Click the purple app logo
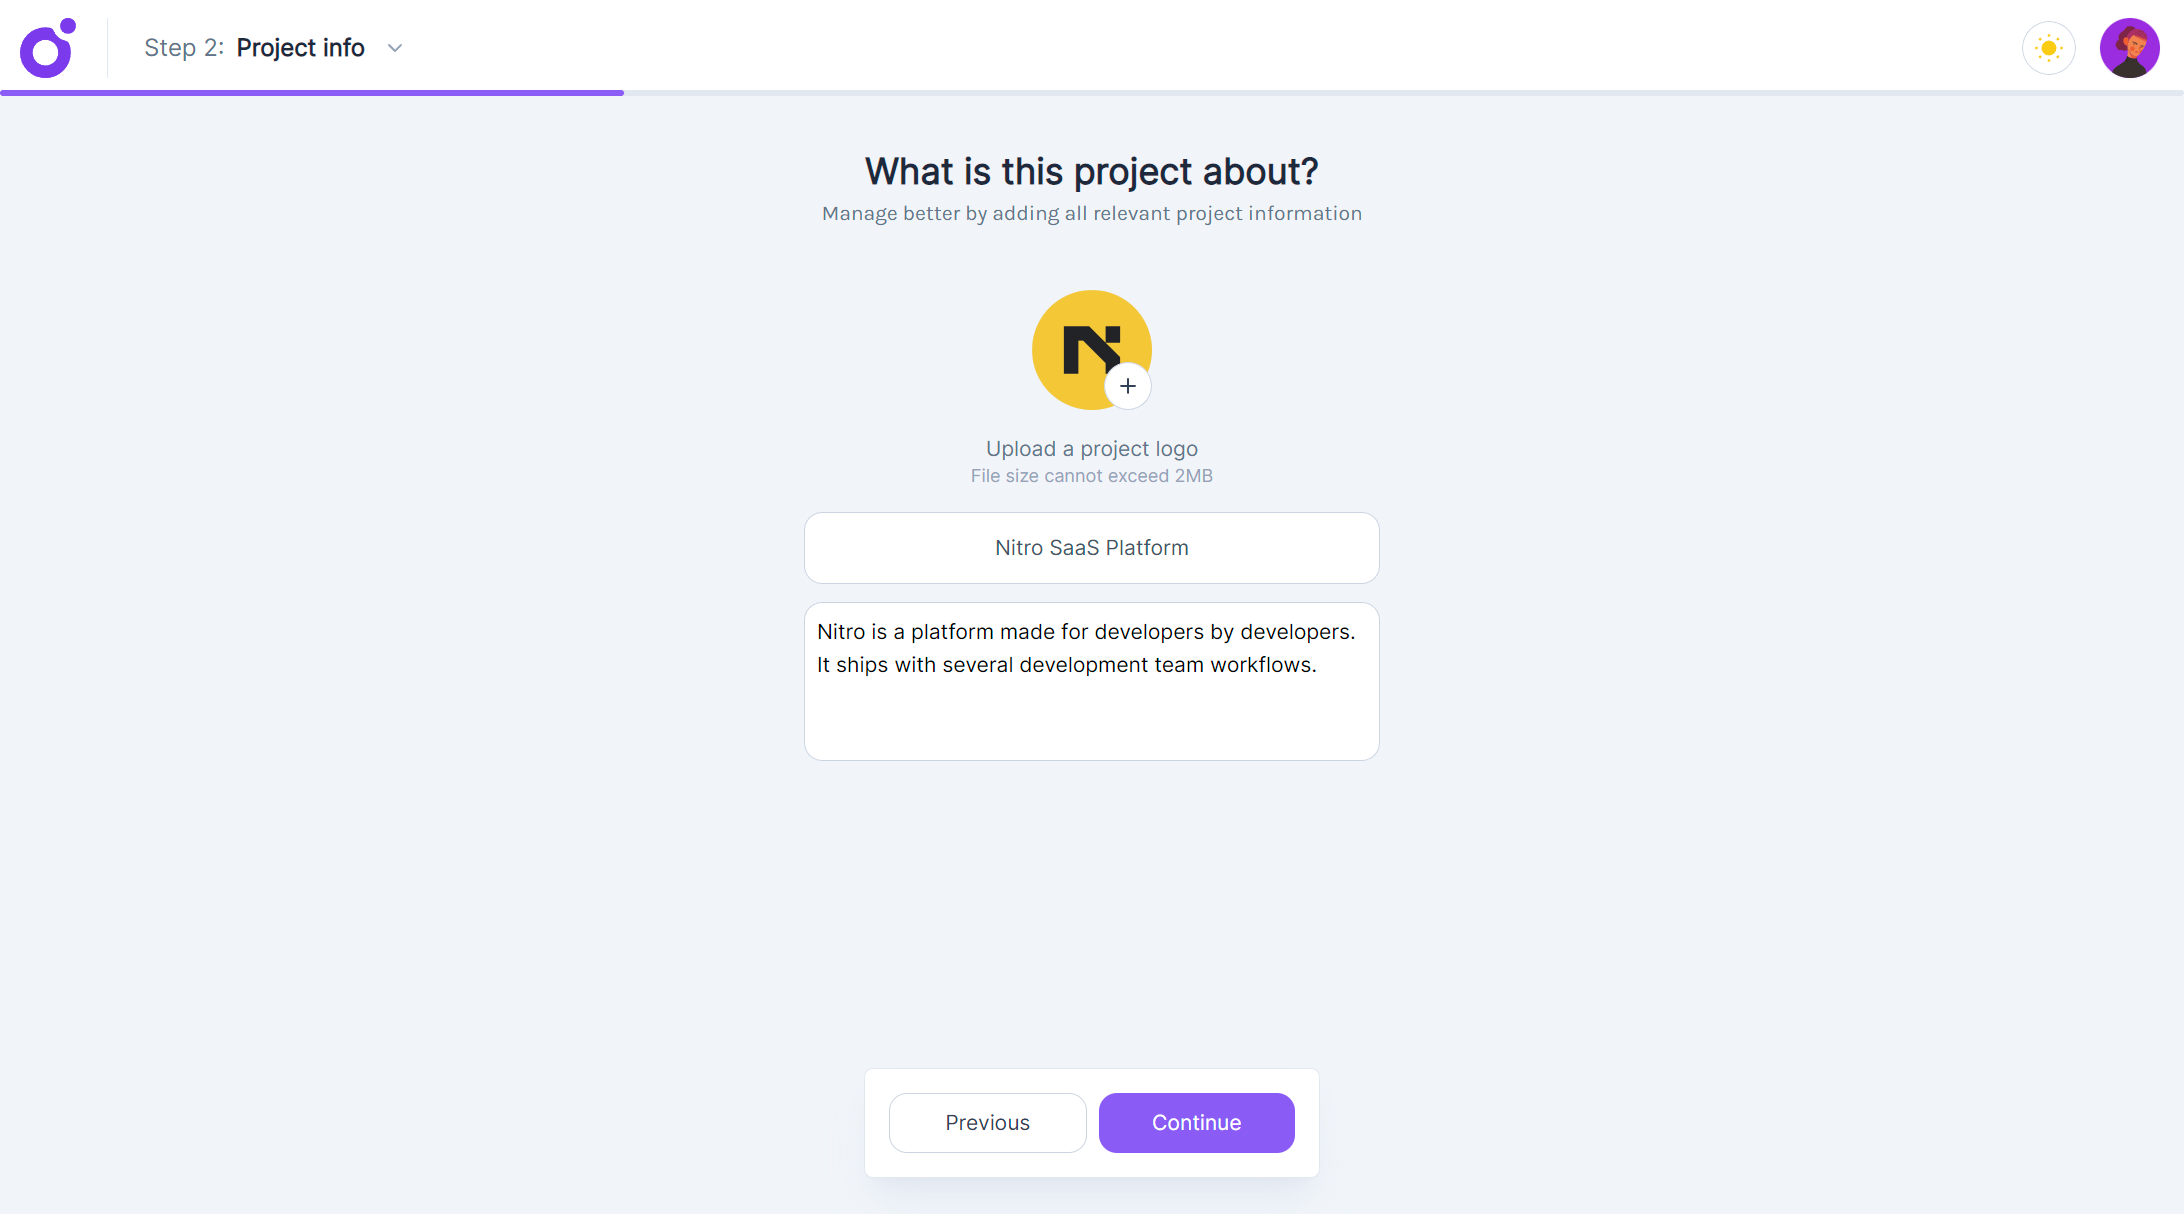The height and width of the screenshot is (1214, 2184). coord(47,48)
